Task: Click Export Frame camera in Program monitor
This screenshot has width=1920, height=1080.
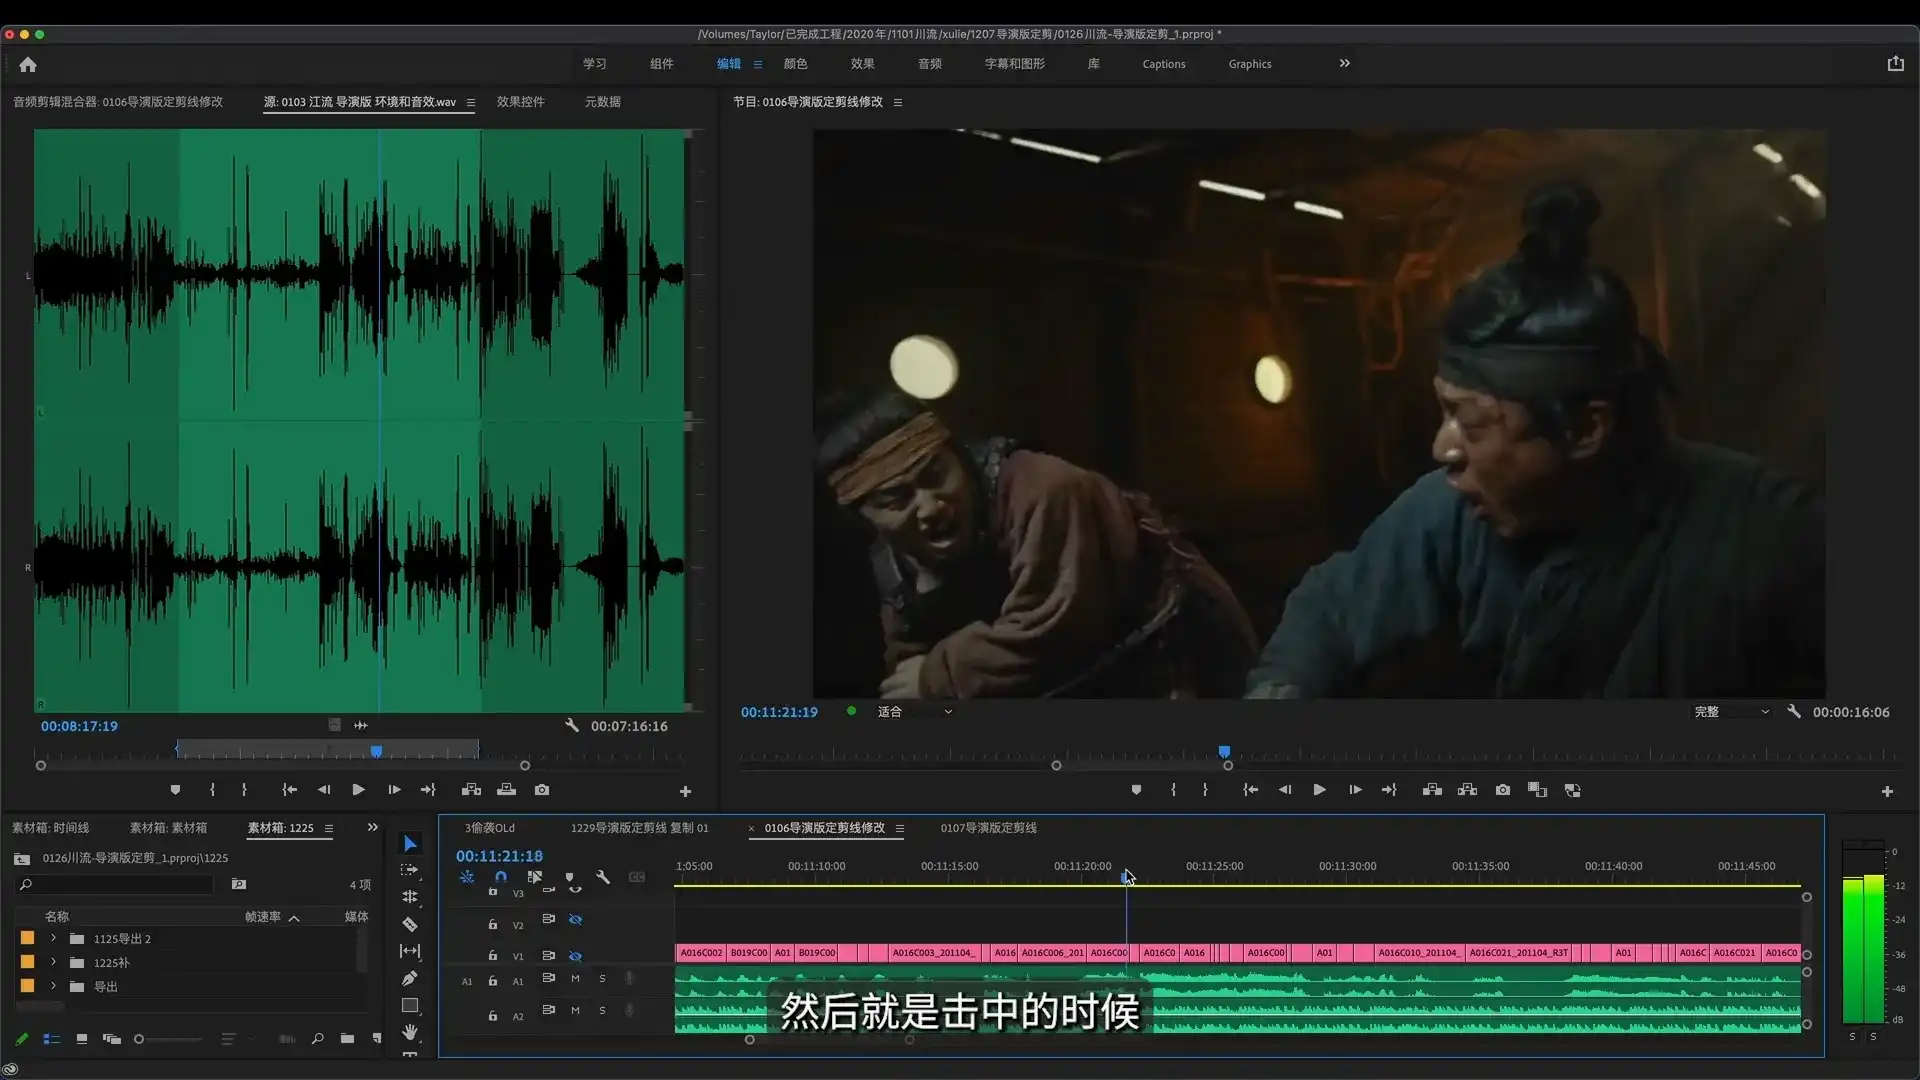Action: [1503, 790]
